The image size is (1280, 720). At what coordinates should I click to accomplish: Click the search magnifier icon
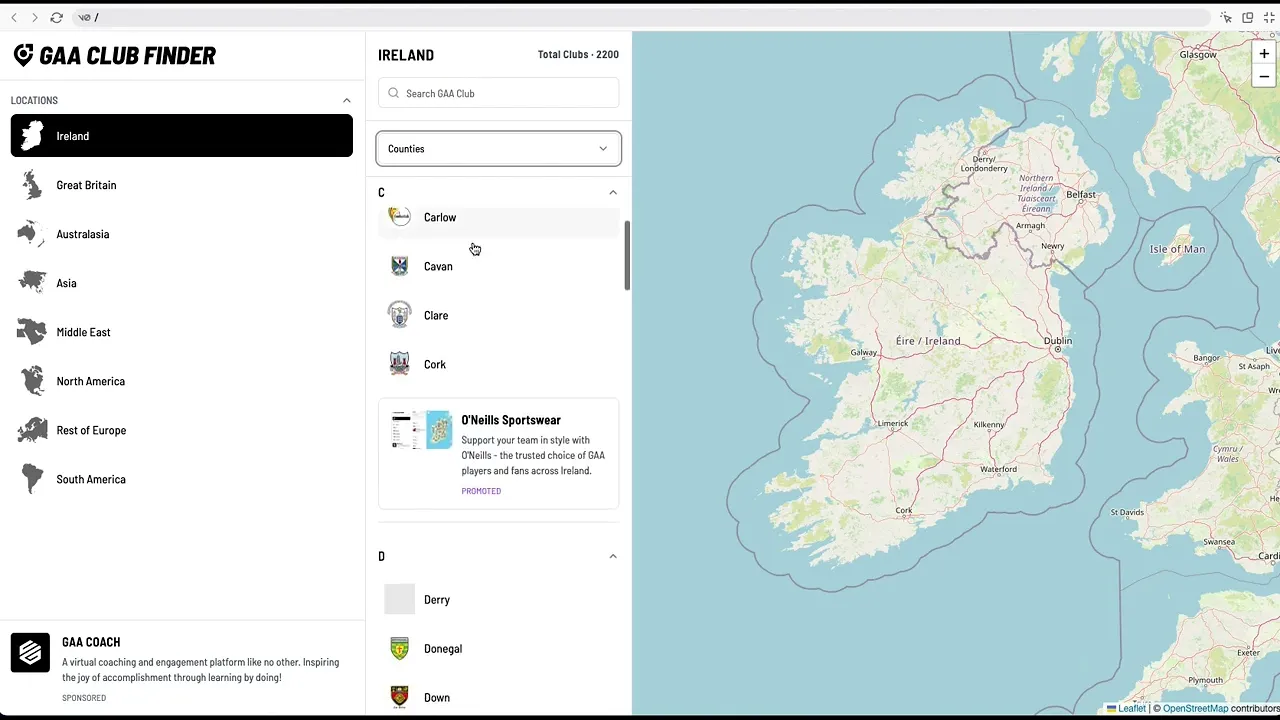(x=393, y=93)
